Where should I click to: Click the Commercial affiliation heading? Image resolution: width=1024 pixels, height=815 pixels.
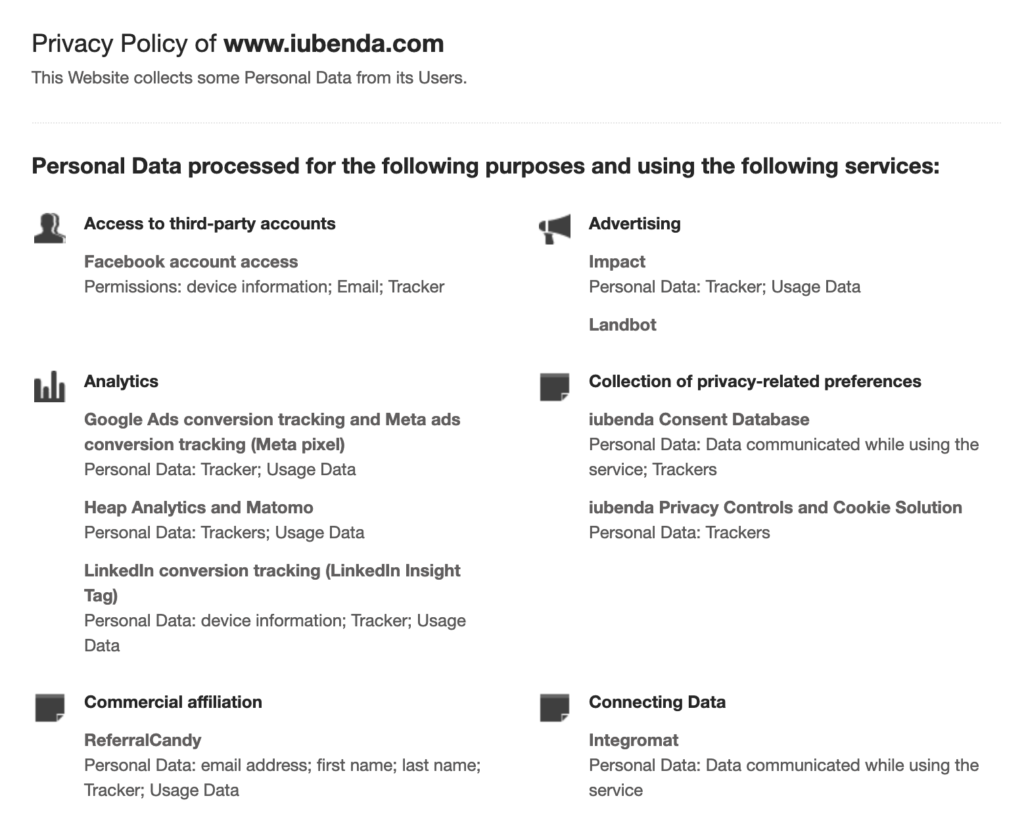pos(173,702)
